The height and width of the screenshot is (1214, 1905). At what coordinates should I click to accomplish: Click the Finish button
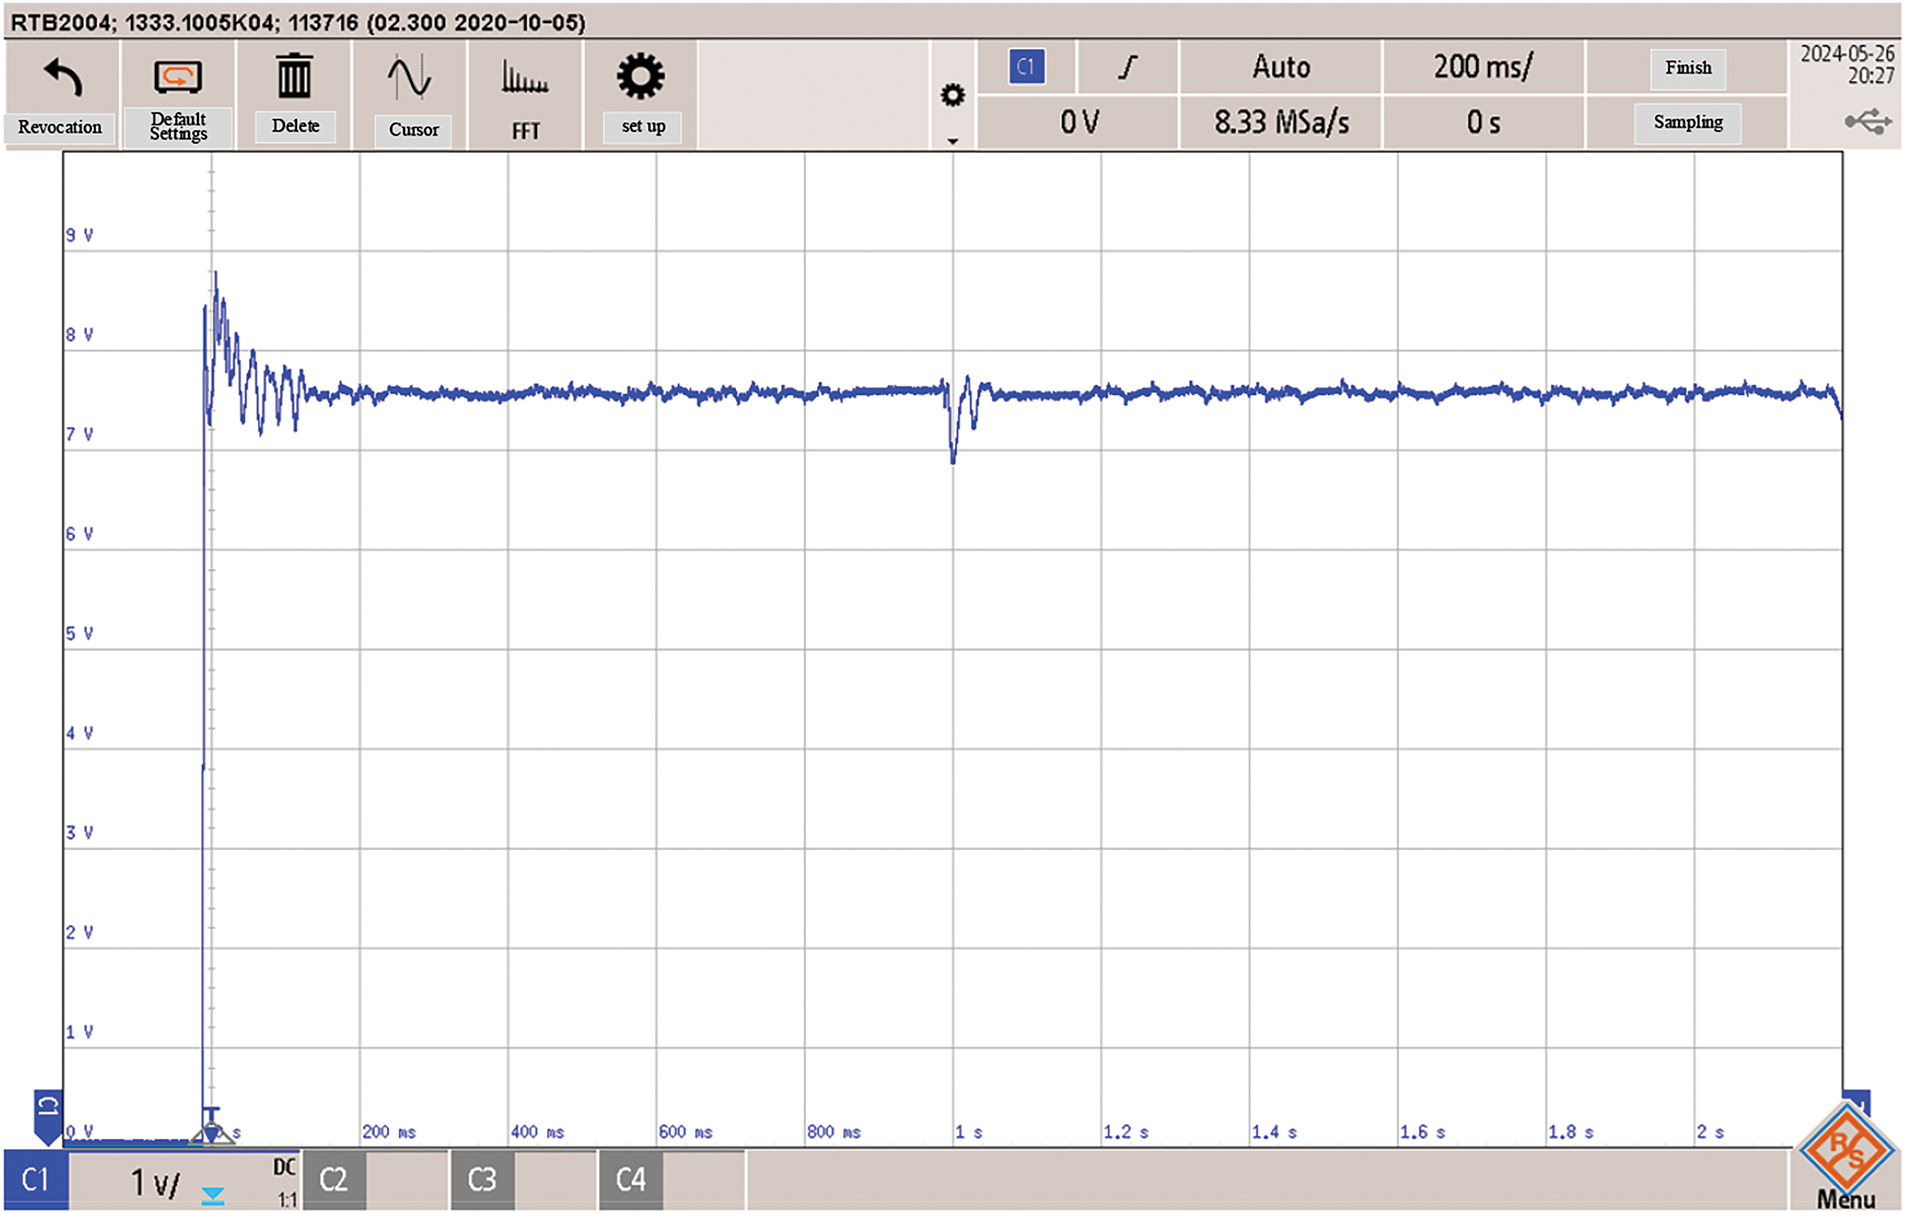(x=1687, y=68)
